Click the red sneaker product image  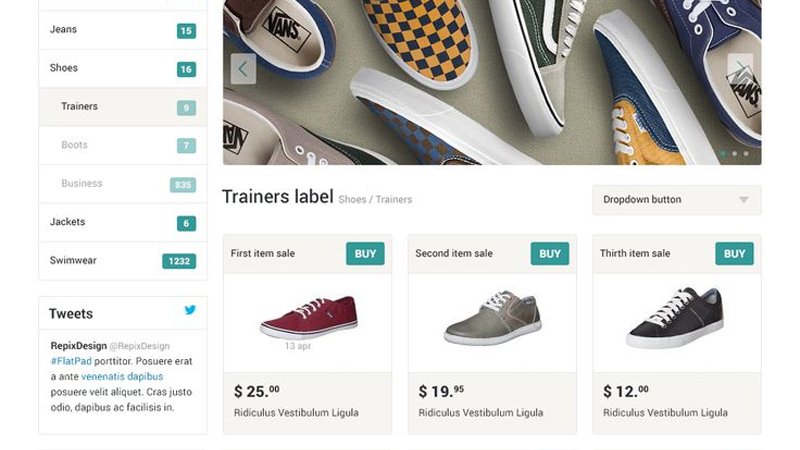308,317
